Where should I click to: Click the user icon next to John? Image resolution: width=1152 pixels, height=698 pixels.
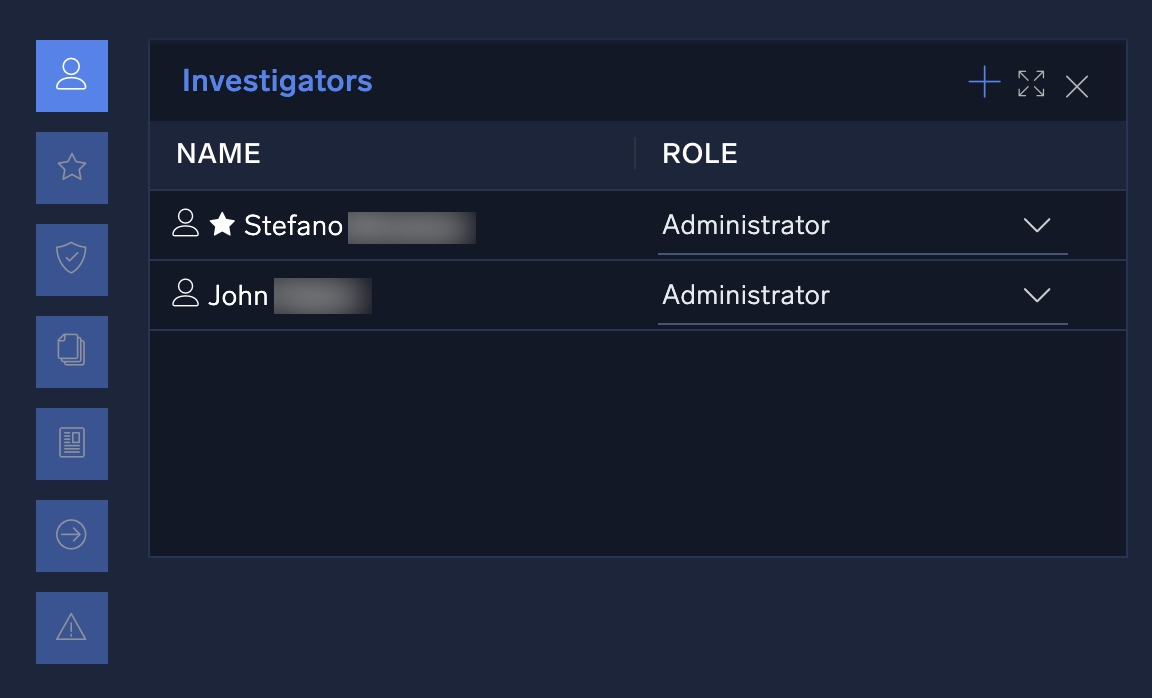click(185, 295)
